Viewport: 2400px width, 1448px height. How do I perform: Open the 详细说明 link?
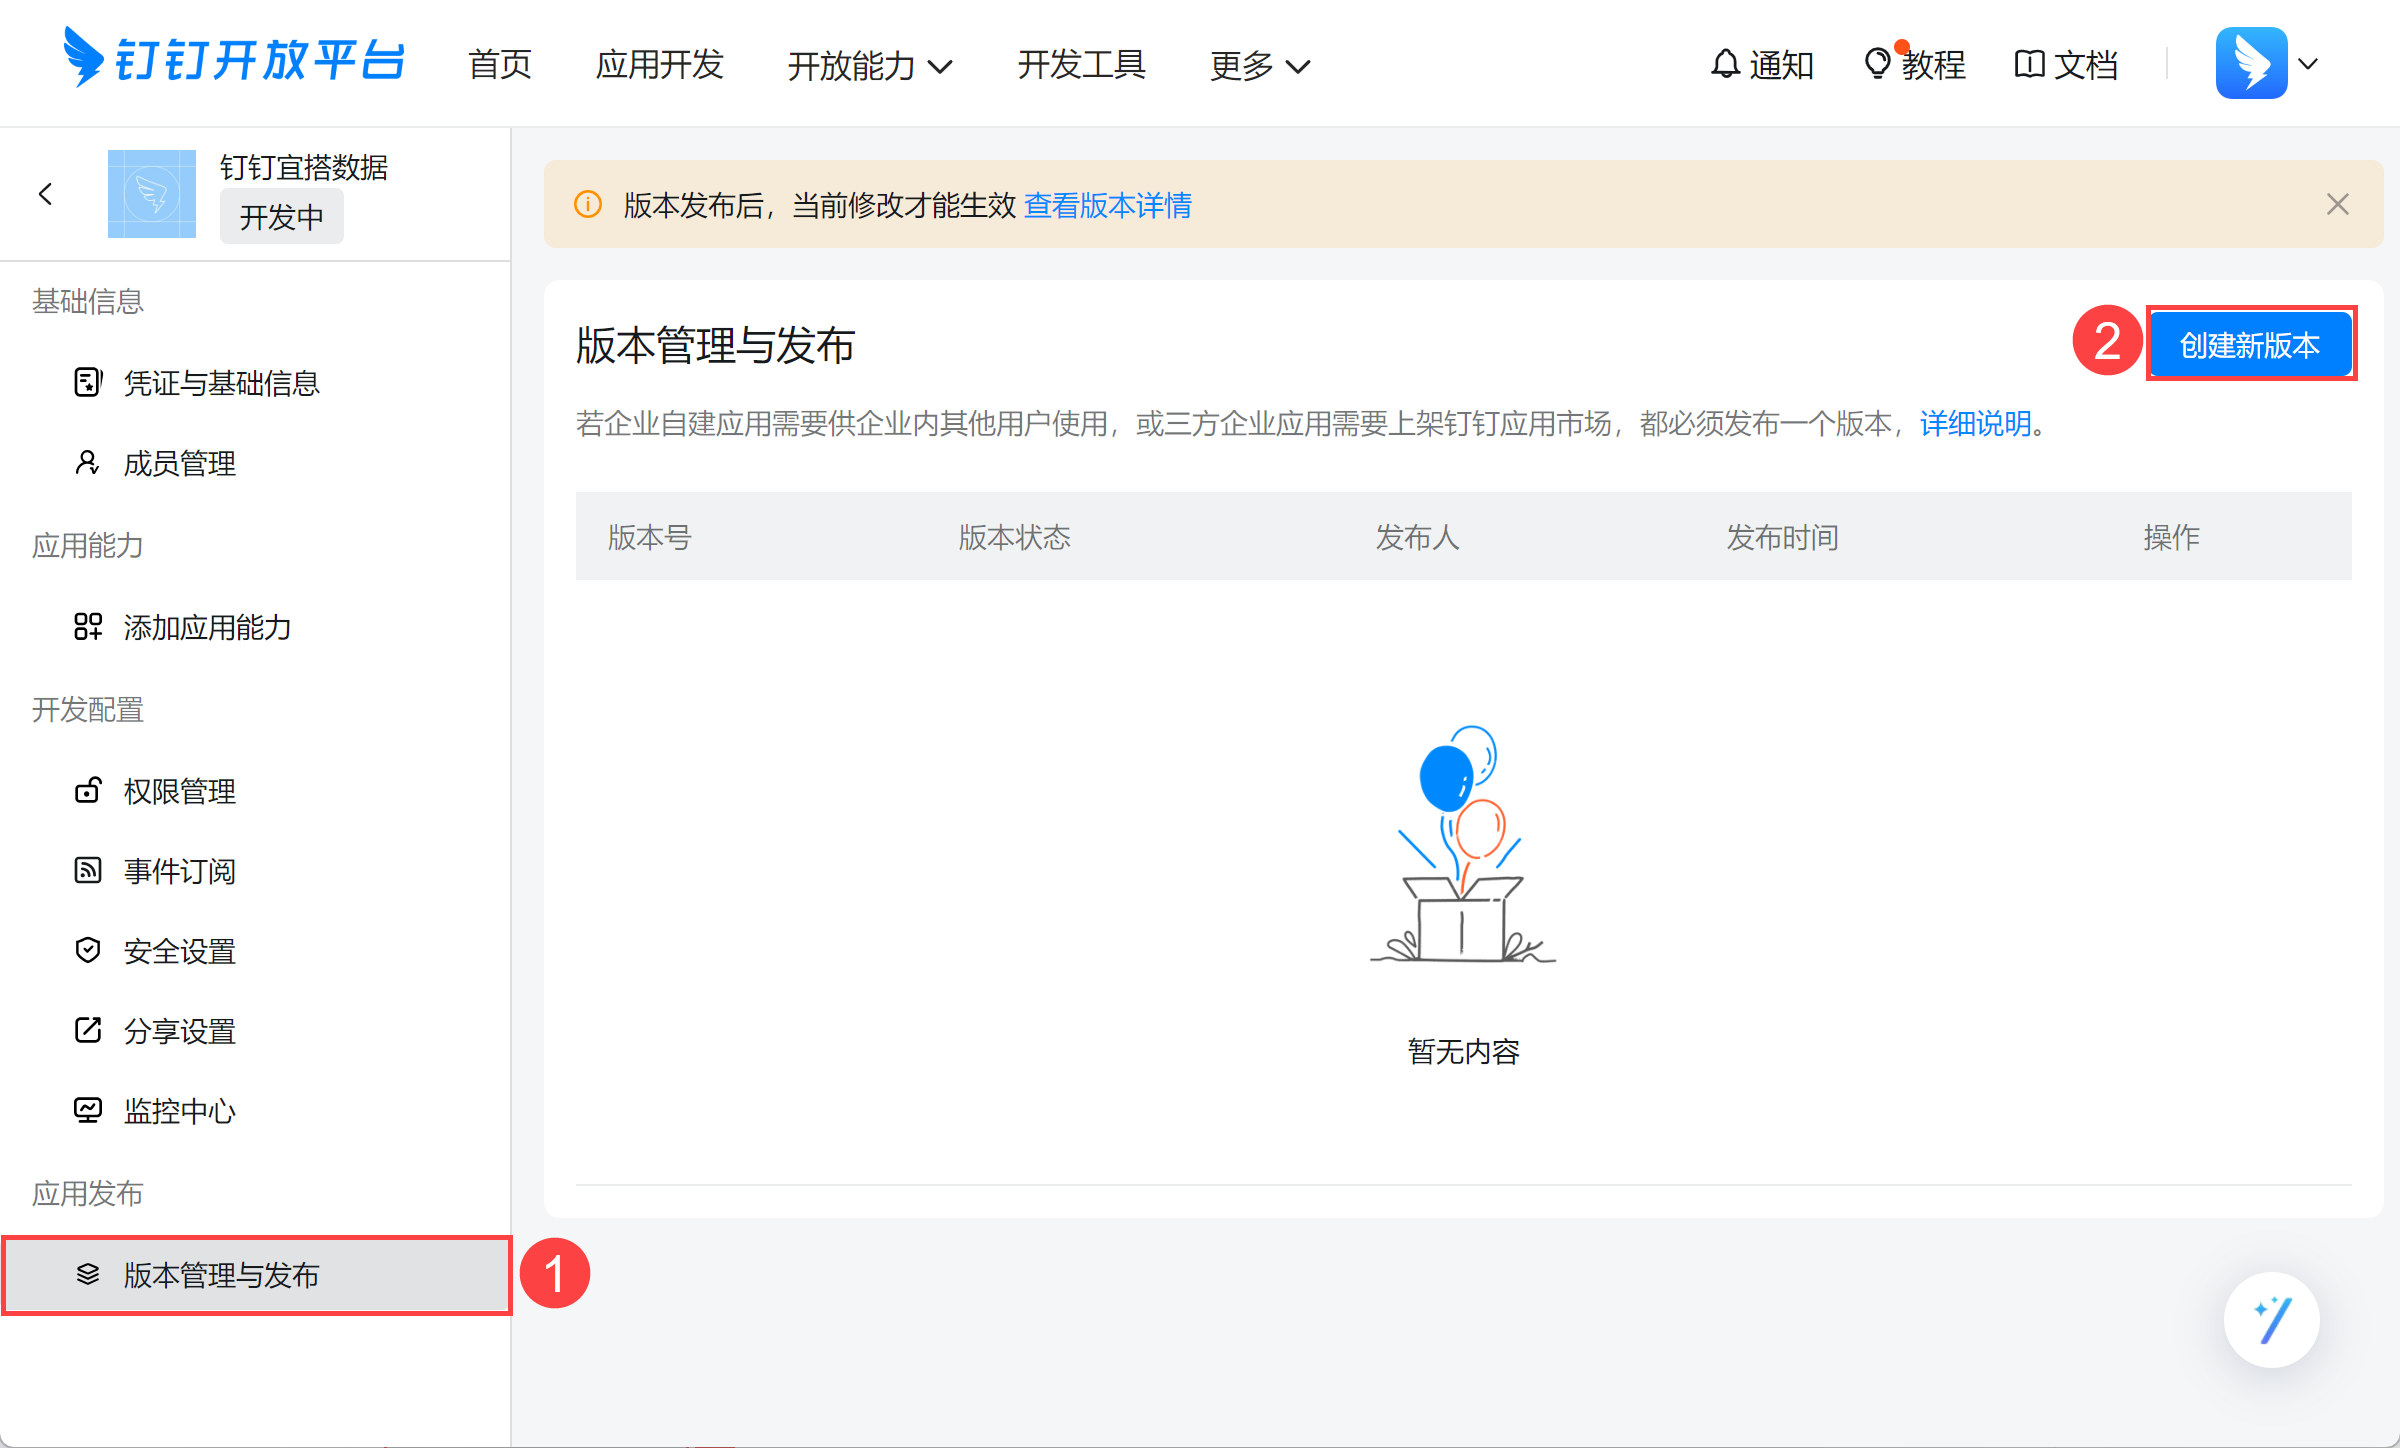pyautogui.click(x=1975, y=424)
